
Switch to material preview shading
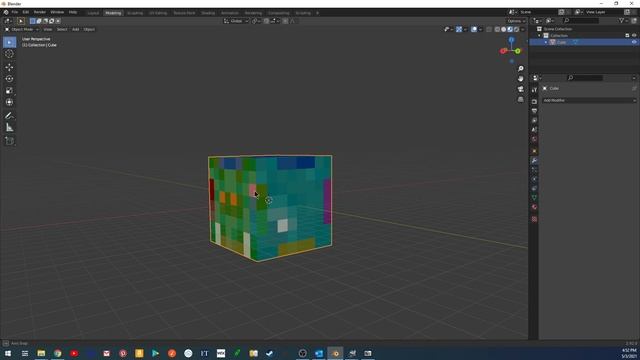coord(510,29)
